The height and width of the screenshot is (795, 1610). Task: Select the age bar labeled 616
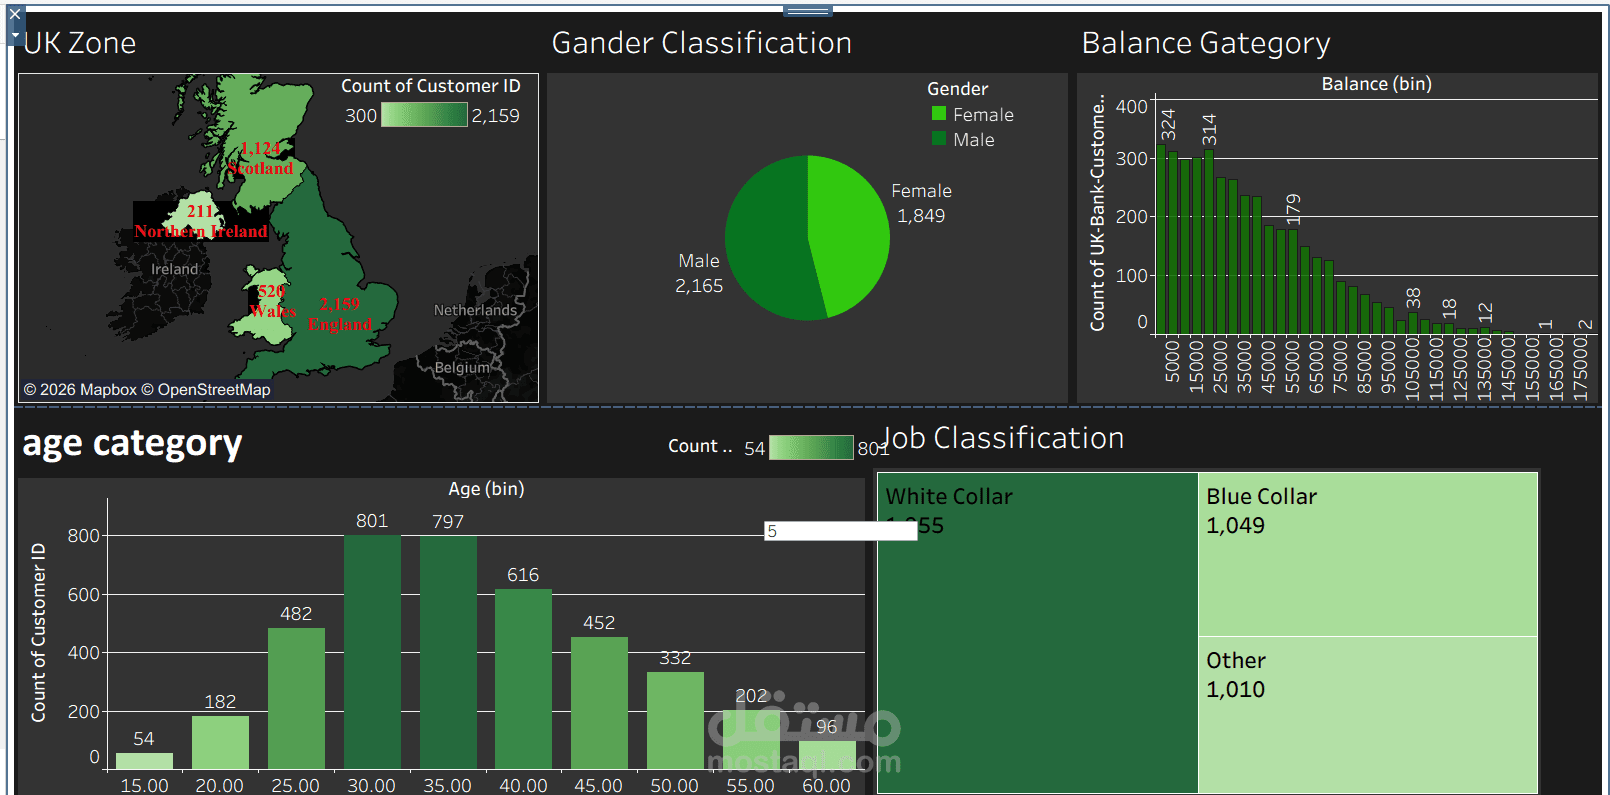(523, 679)
